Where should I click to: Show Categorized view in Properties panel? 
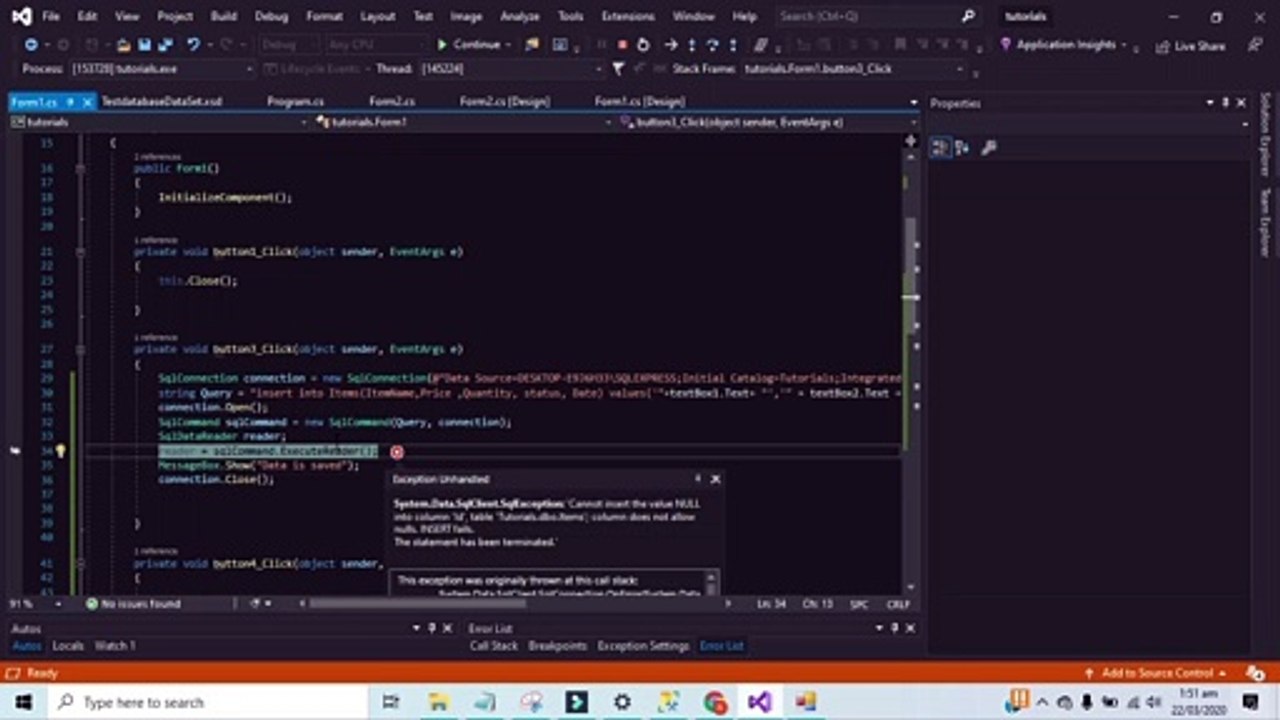coord(940,148)
